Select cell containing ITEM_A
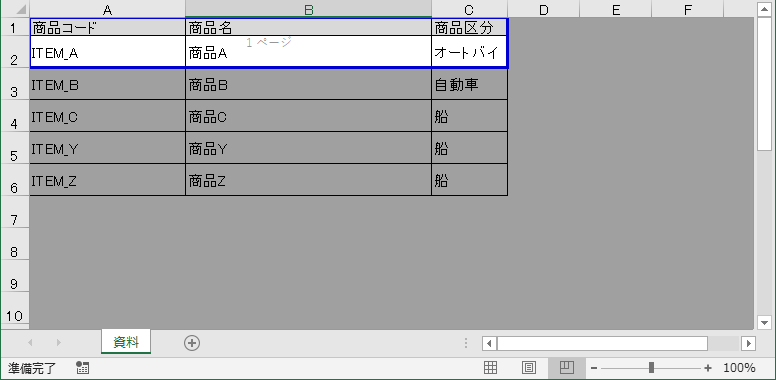776x380 pixels. tap(107, 51)
